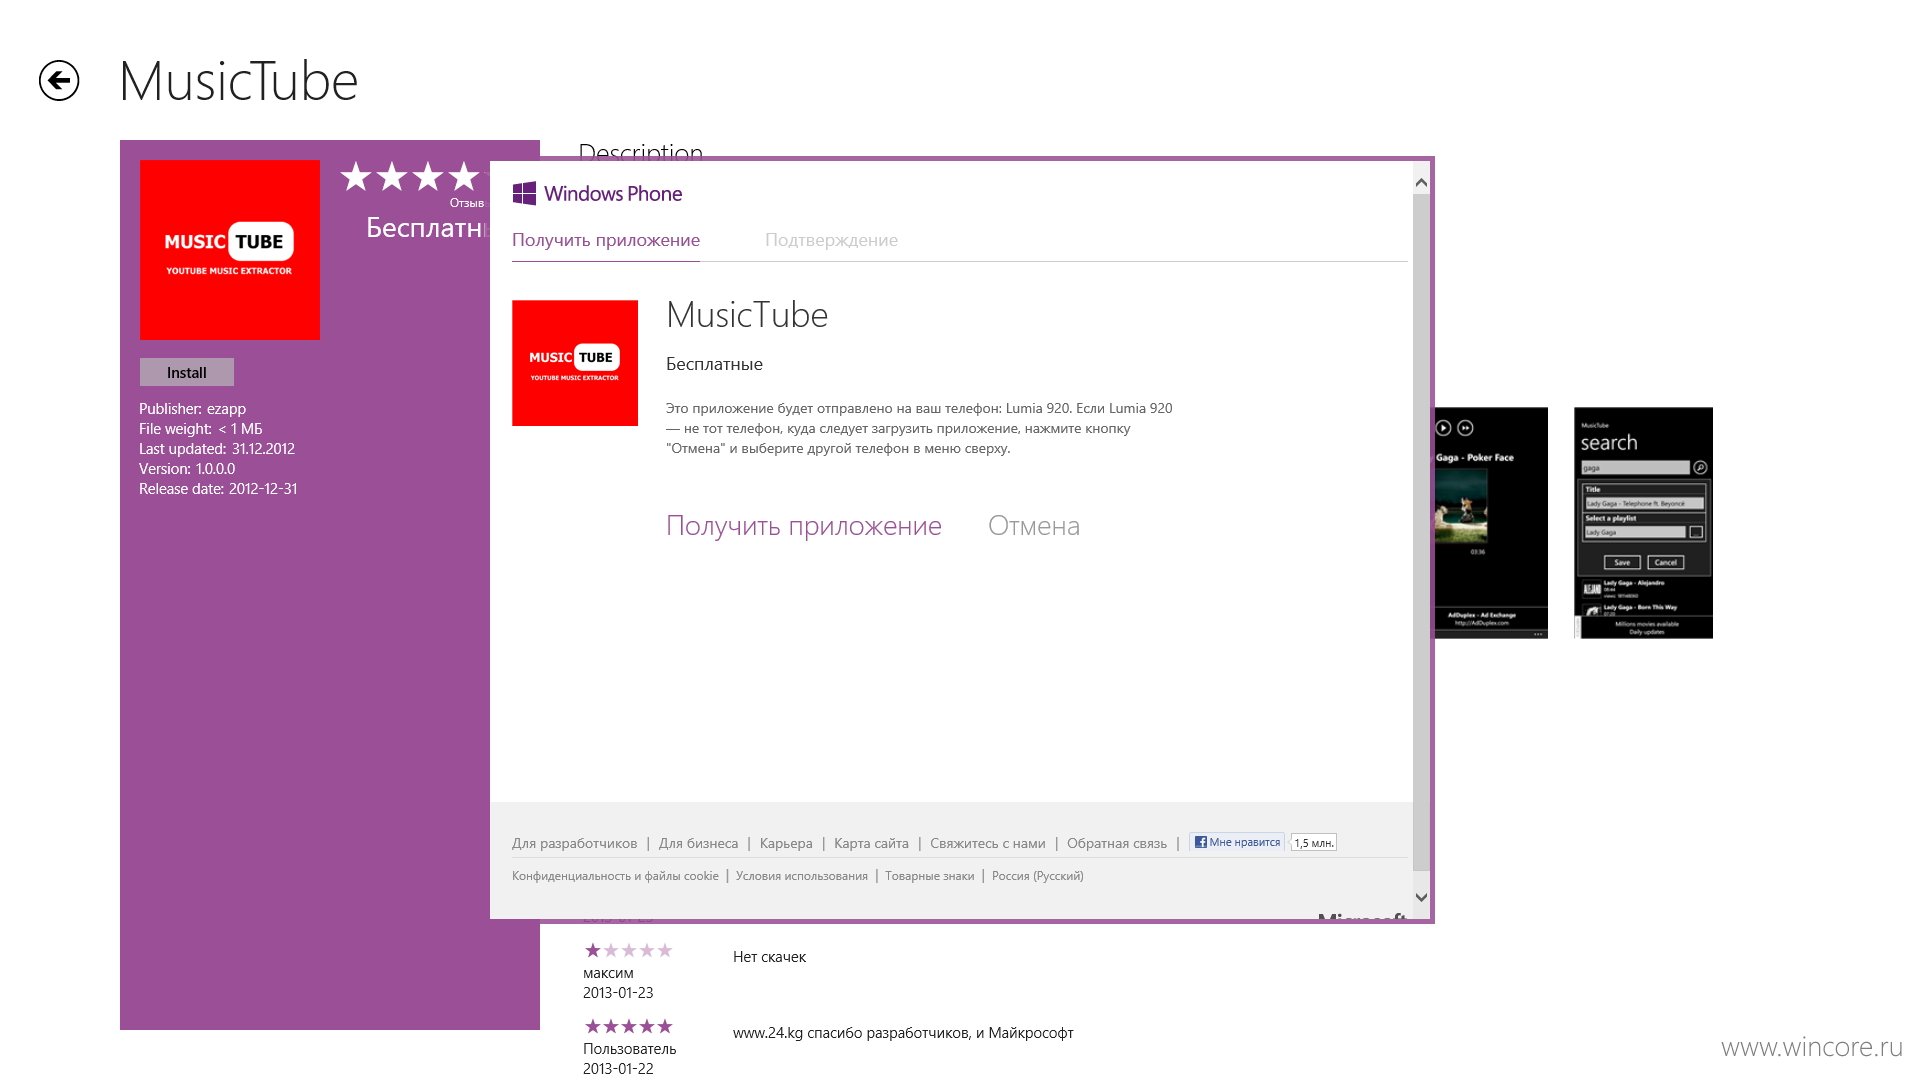Click the 'www.24.kg спасибо разработчиков' review text
Image resolution: width=1920 pixels, height=1080 pixels.
pyautogui.click(x=903, y=1033)
